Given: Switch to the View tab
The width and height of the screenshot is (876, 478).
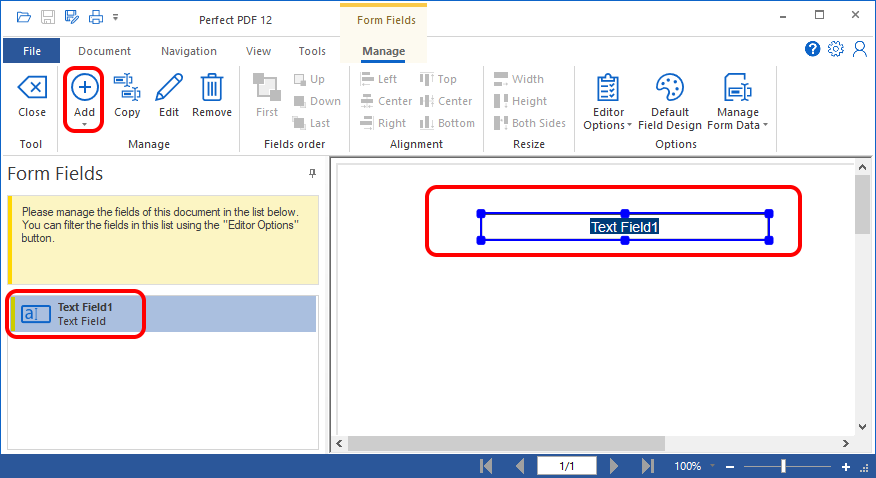Looking at the screenshot, I should tap(258, 51).
